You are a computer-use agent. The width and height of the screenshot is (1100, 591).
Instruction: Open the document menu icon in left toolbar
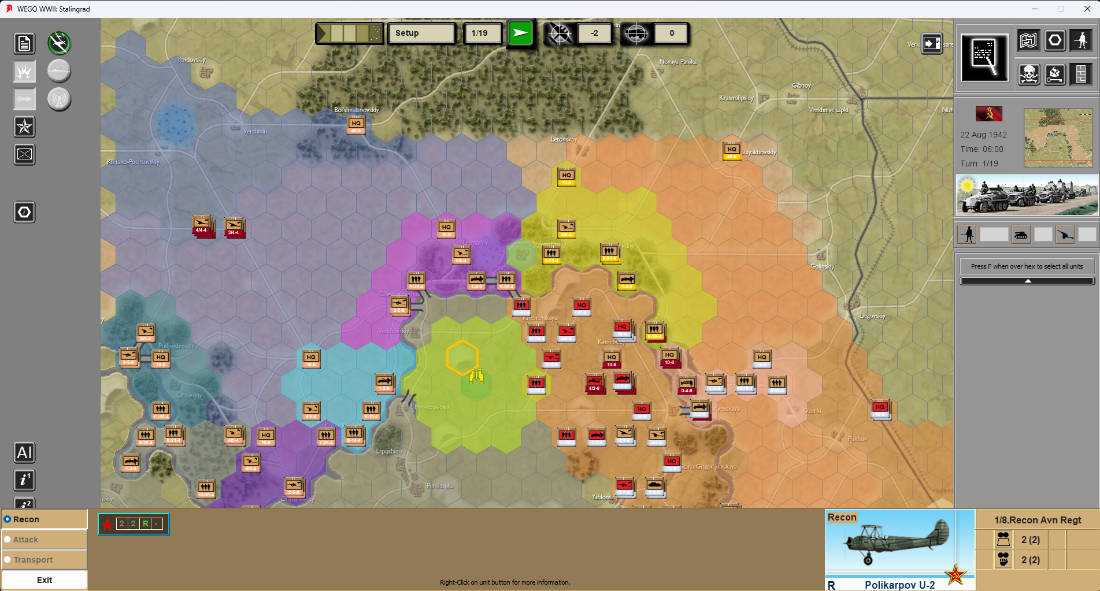click(25, 44)
